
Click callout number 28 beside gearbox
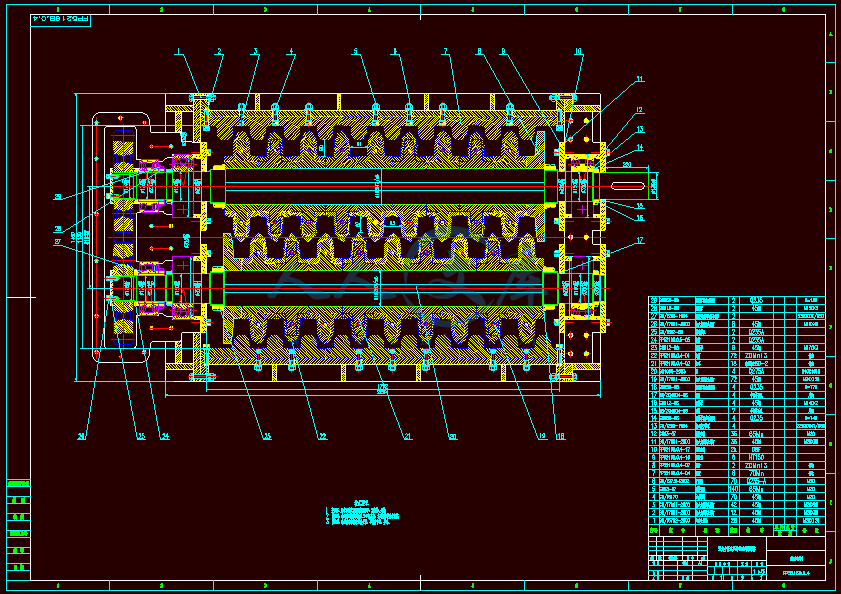(58, 229)
